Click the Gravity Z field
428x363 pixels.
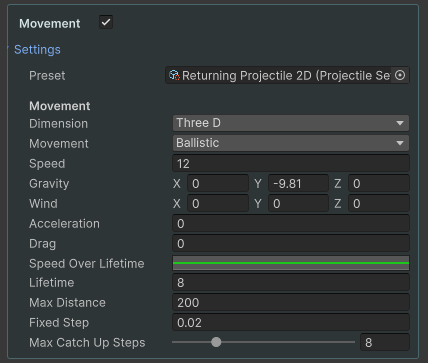point(379,184)
